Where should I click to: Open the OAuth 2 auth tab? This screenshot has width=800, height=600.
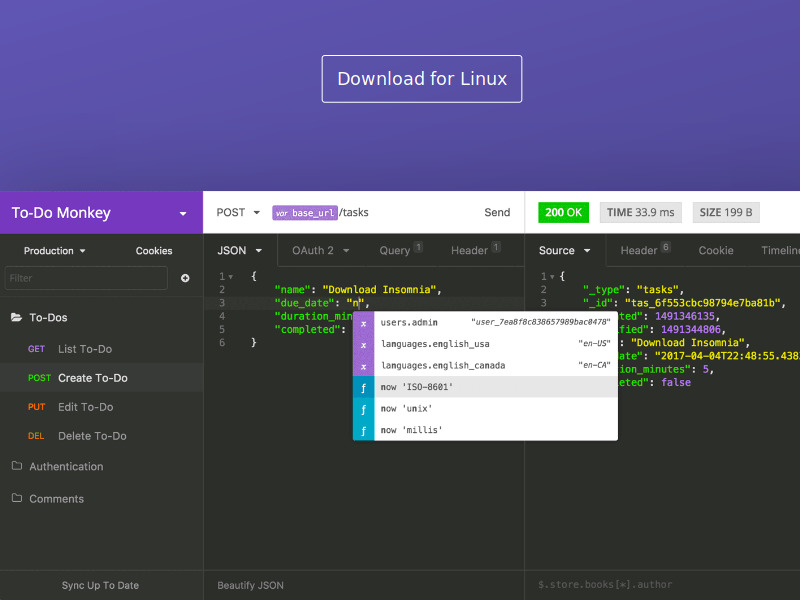320,250
